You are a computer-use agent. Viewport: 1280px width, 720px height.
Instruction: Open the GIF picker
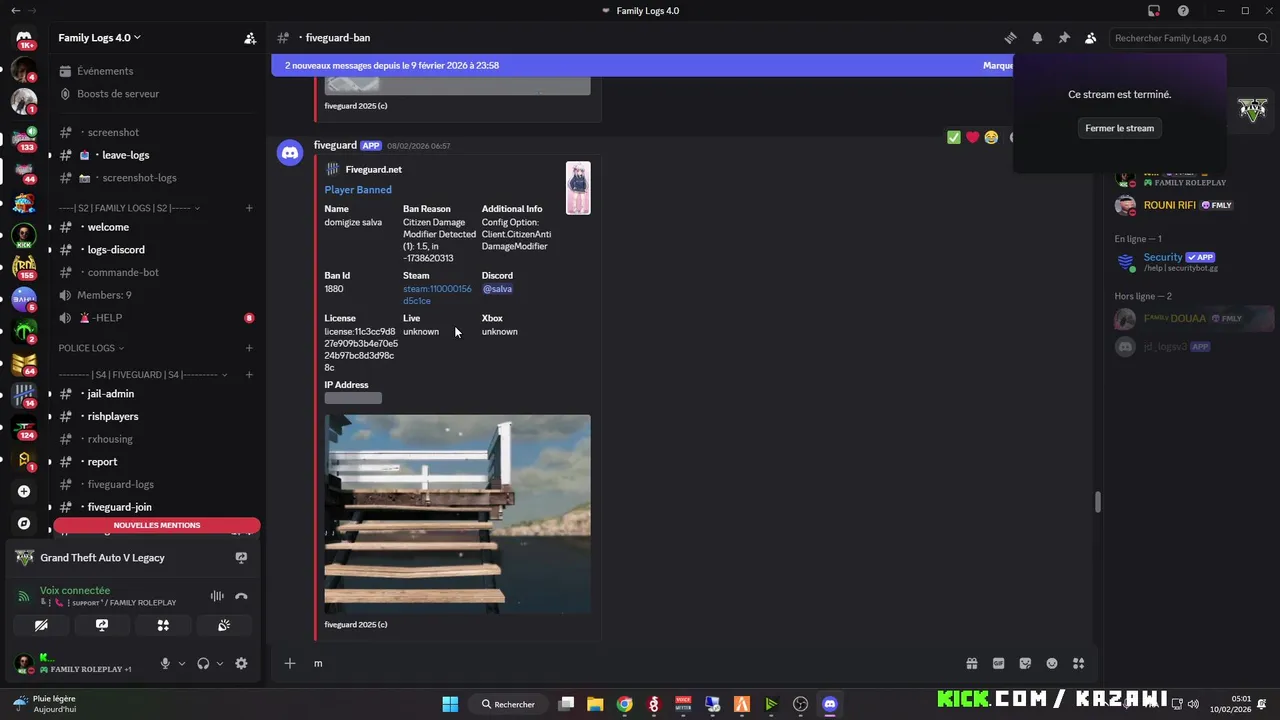[x=998, y=663]
